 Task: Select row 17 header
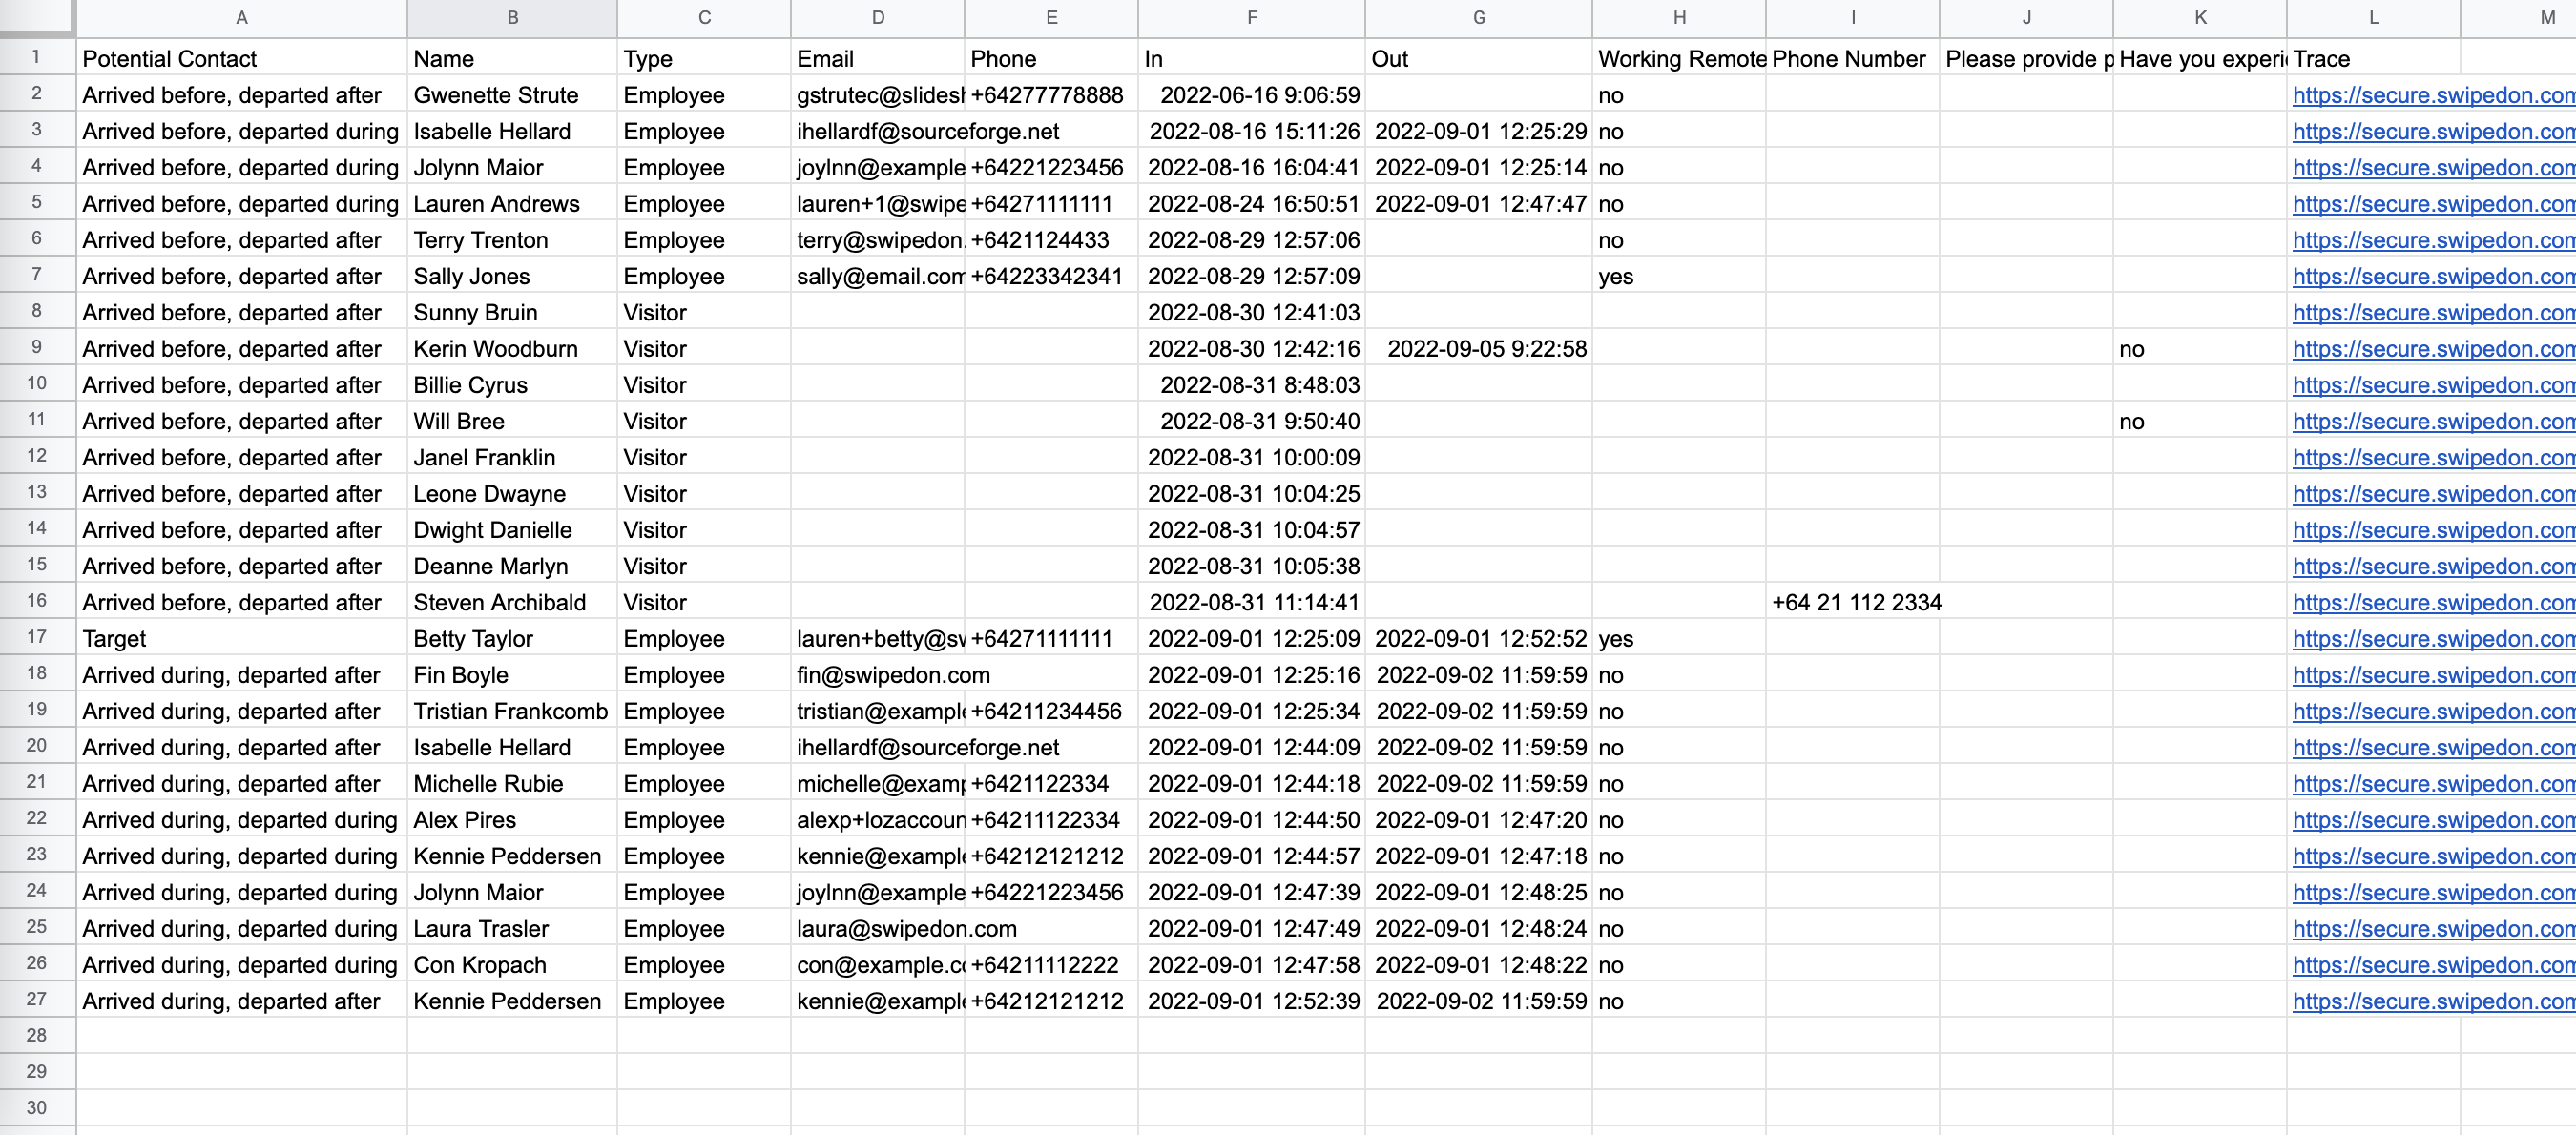[x=37, y=638]
